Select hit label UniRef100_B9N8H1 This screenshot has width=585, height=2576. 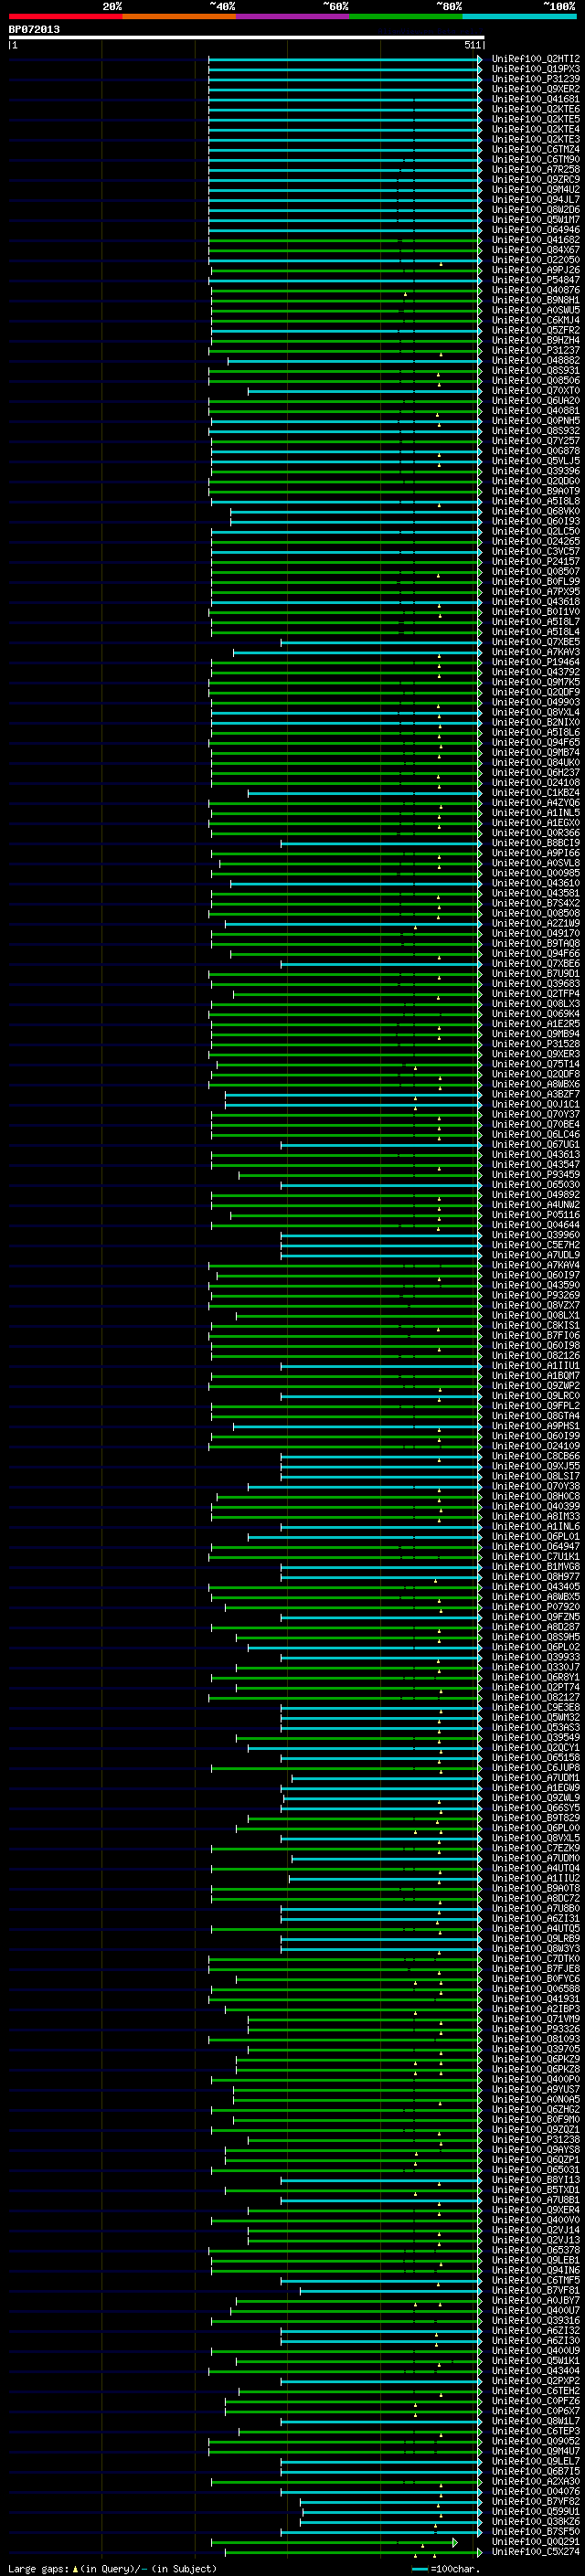click(535, 300)
